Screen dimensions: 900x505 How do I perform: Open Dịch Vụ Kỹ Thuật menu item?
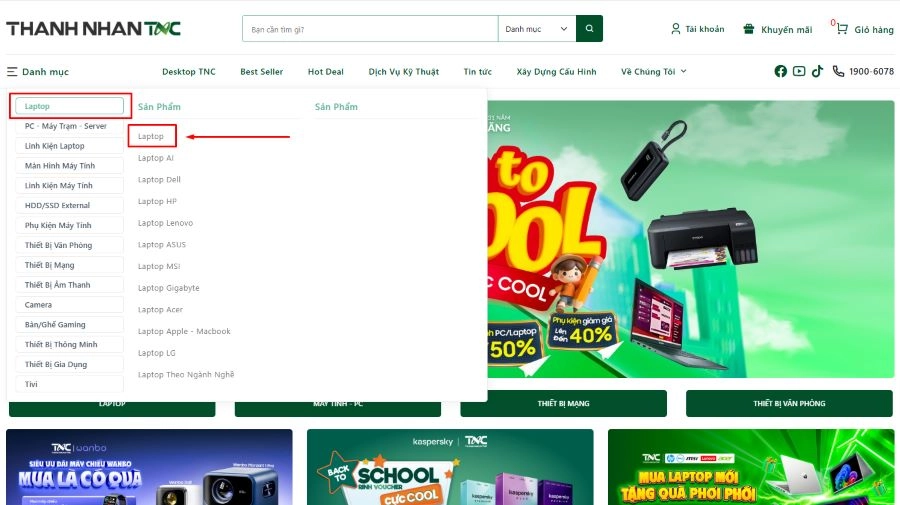point(404,72)
